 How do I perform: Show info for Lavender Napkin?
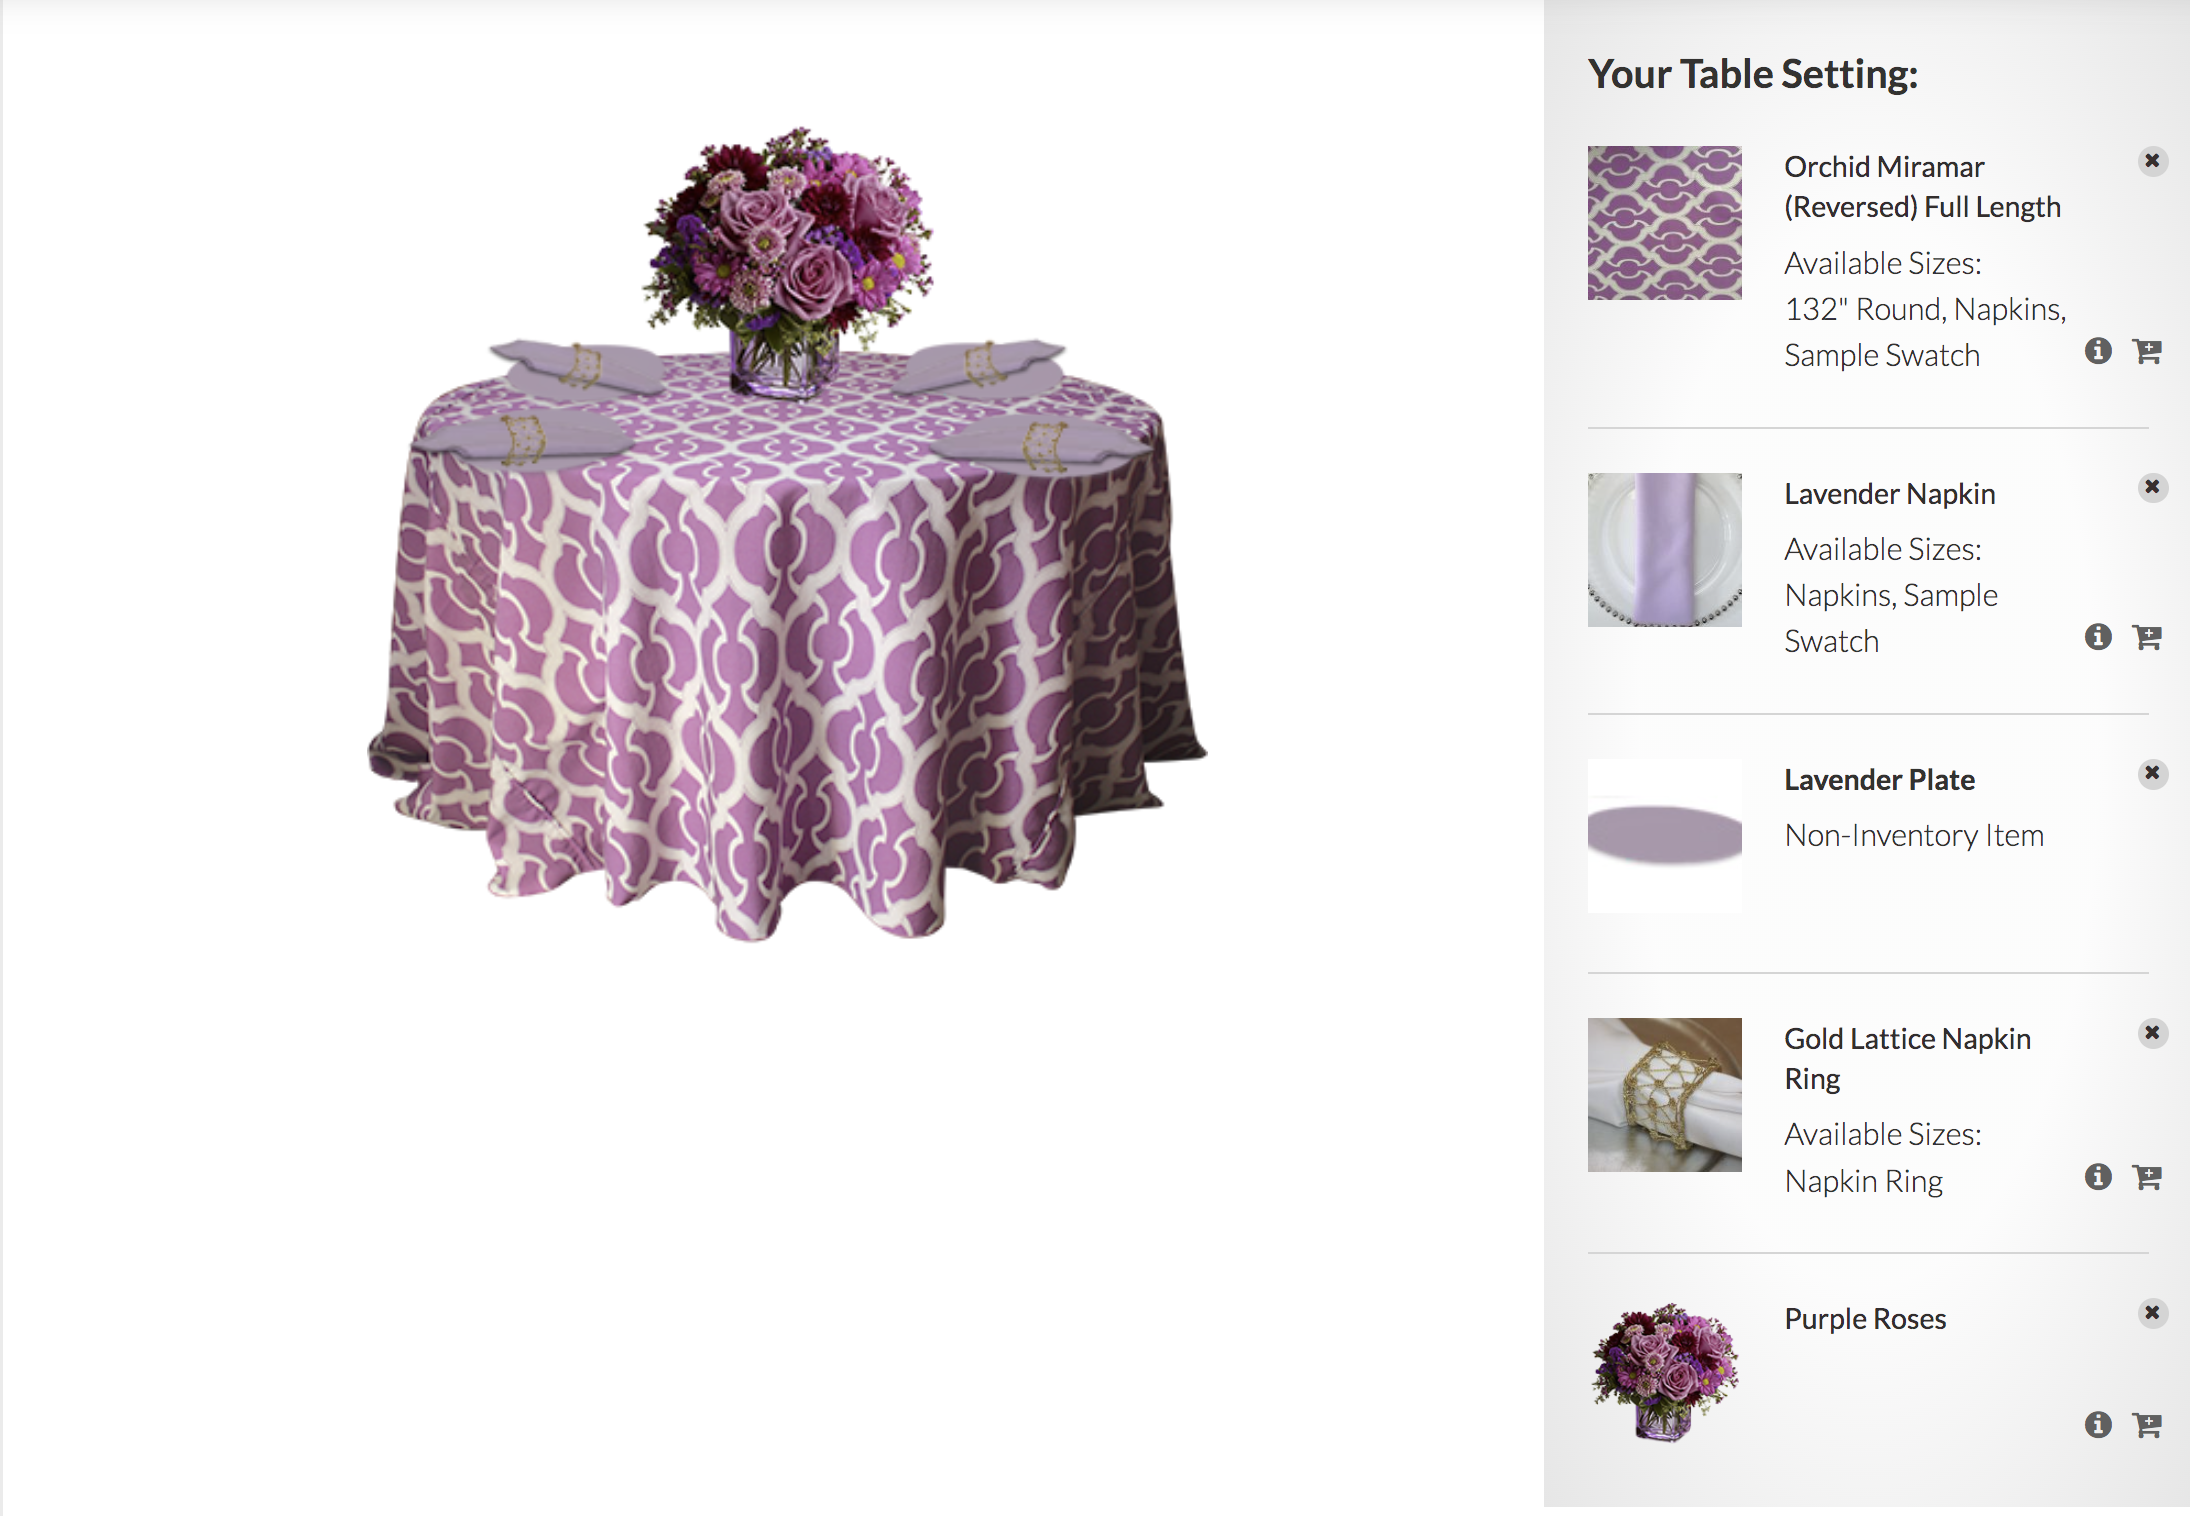pos(2098,637)
